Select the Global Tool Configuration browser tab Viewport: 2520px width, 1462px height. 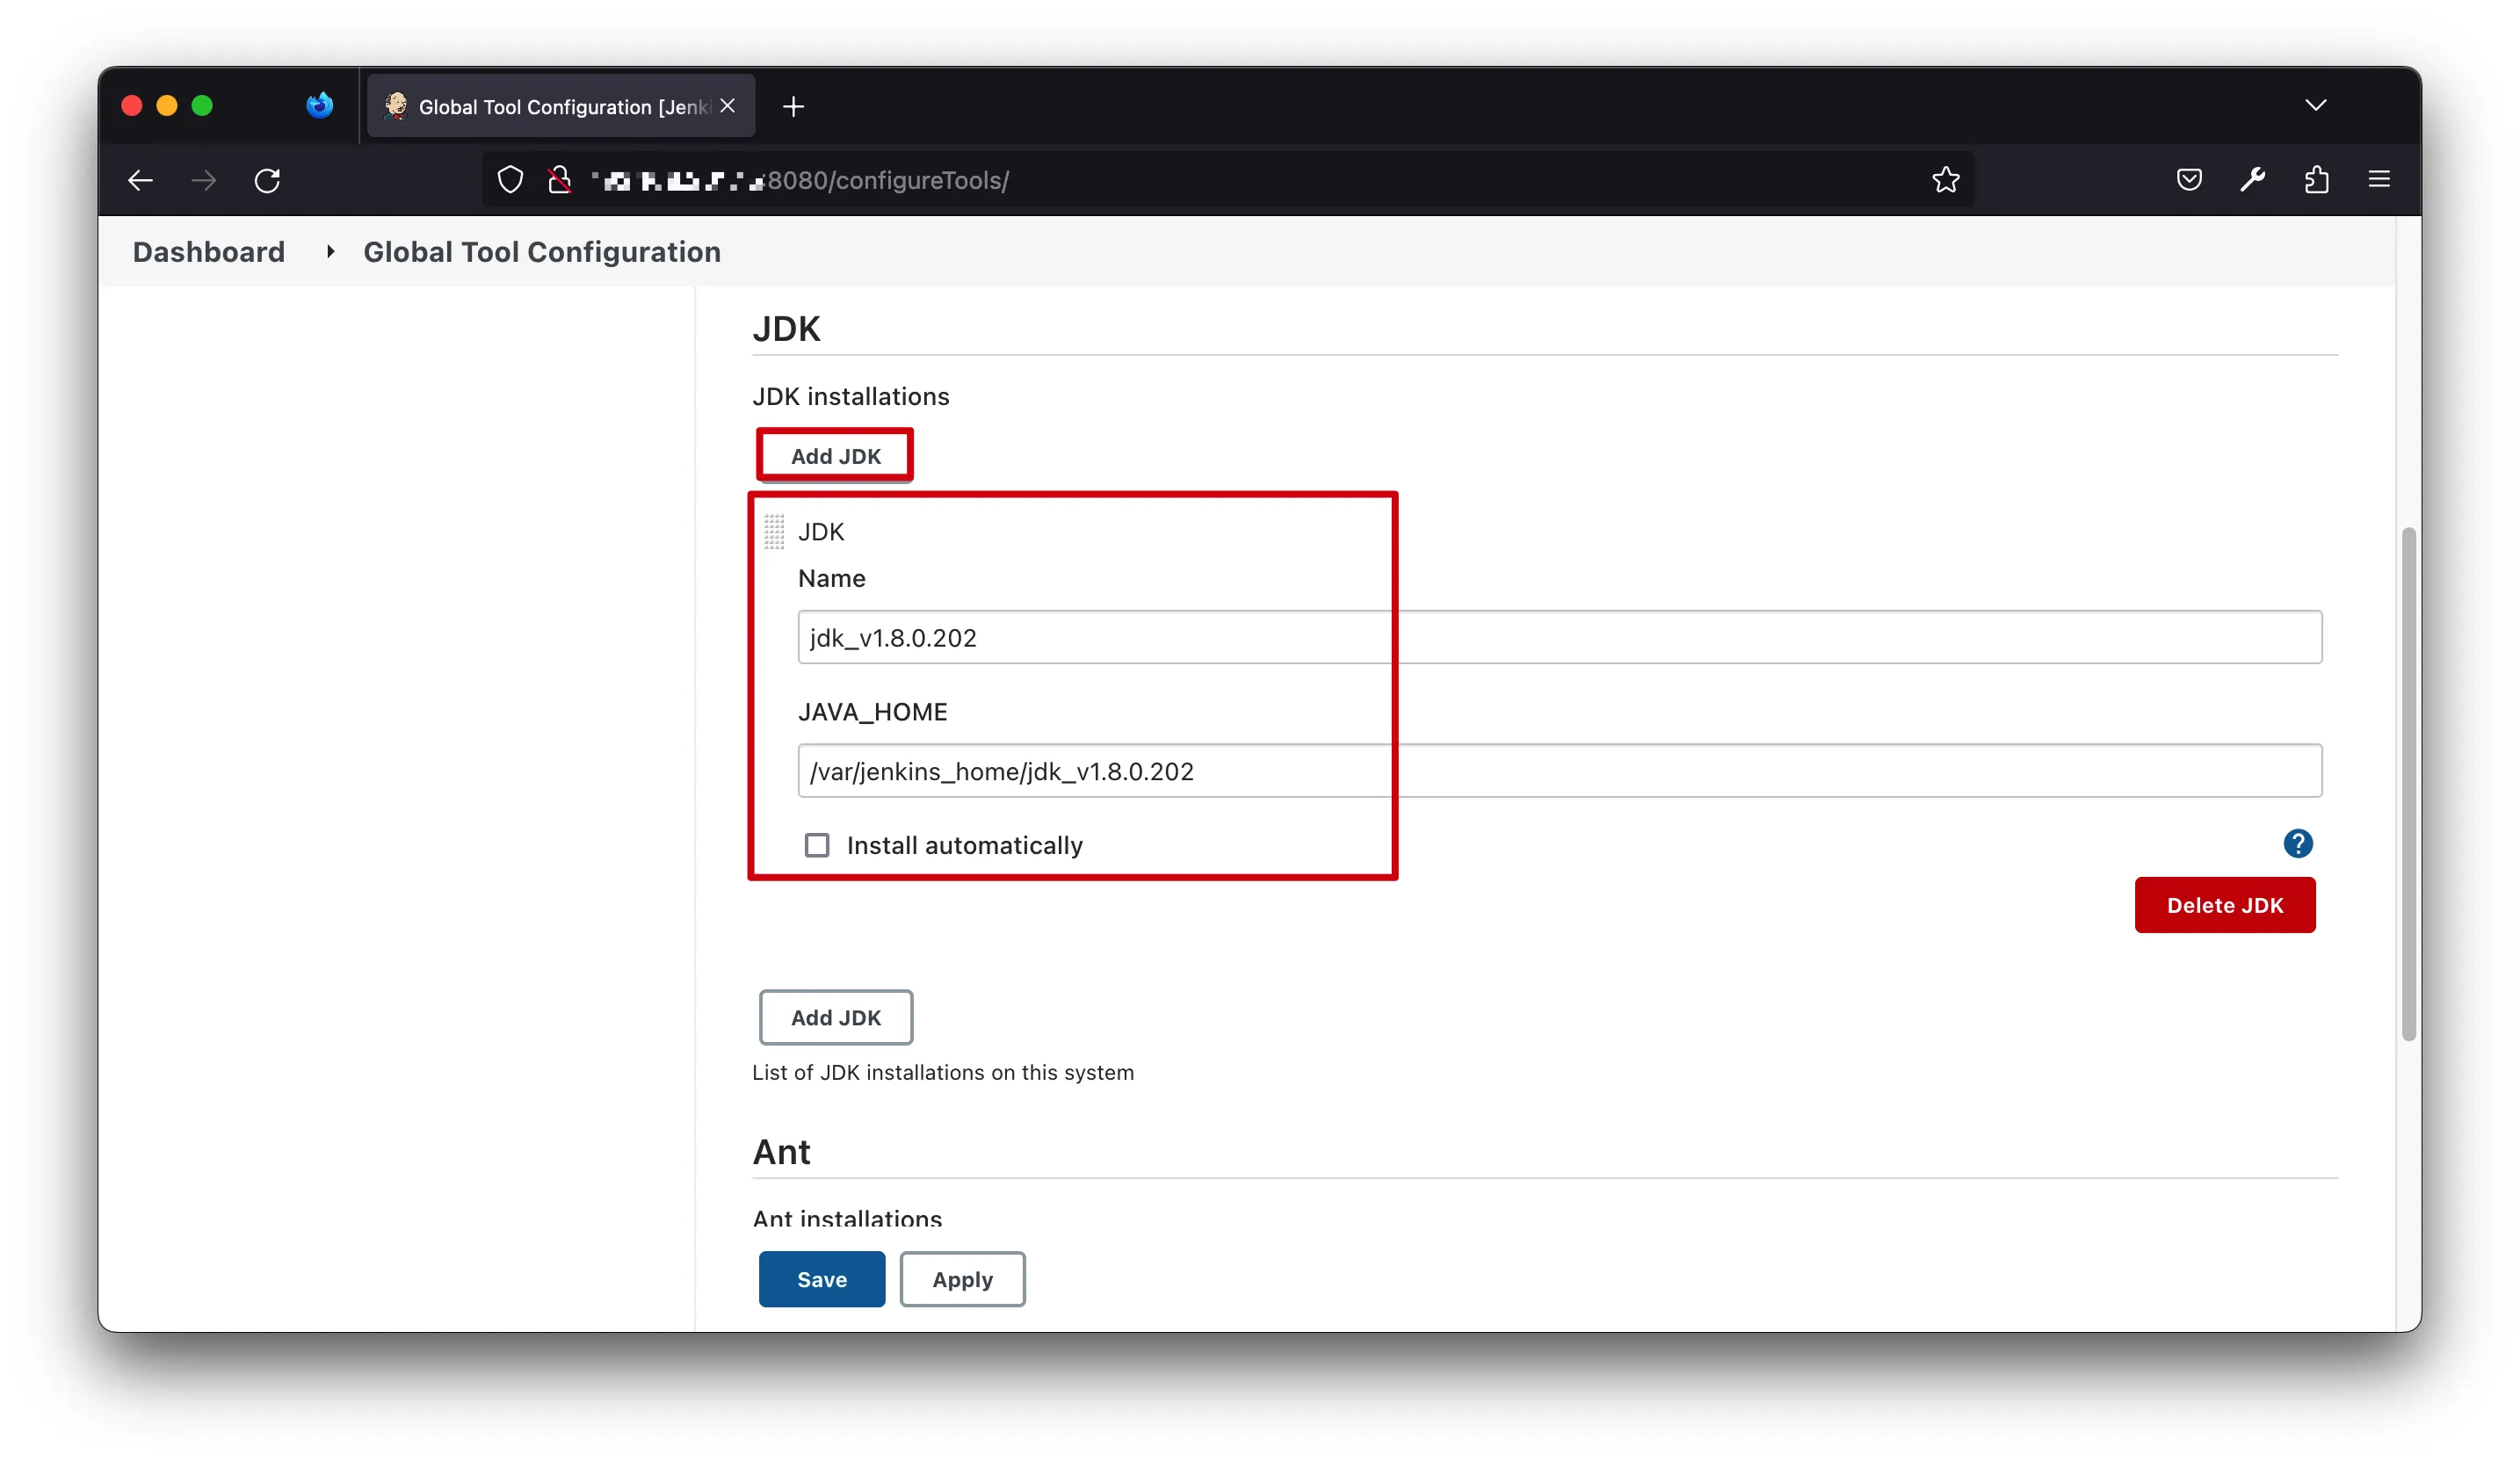pos(560,106)
